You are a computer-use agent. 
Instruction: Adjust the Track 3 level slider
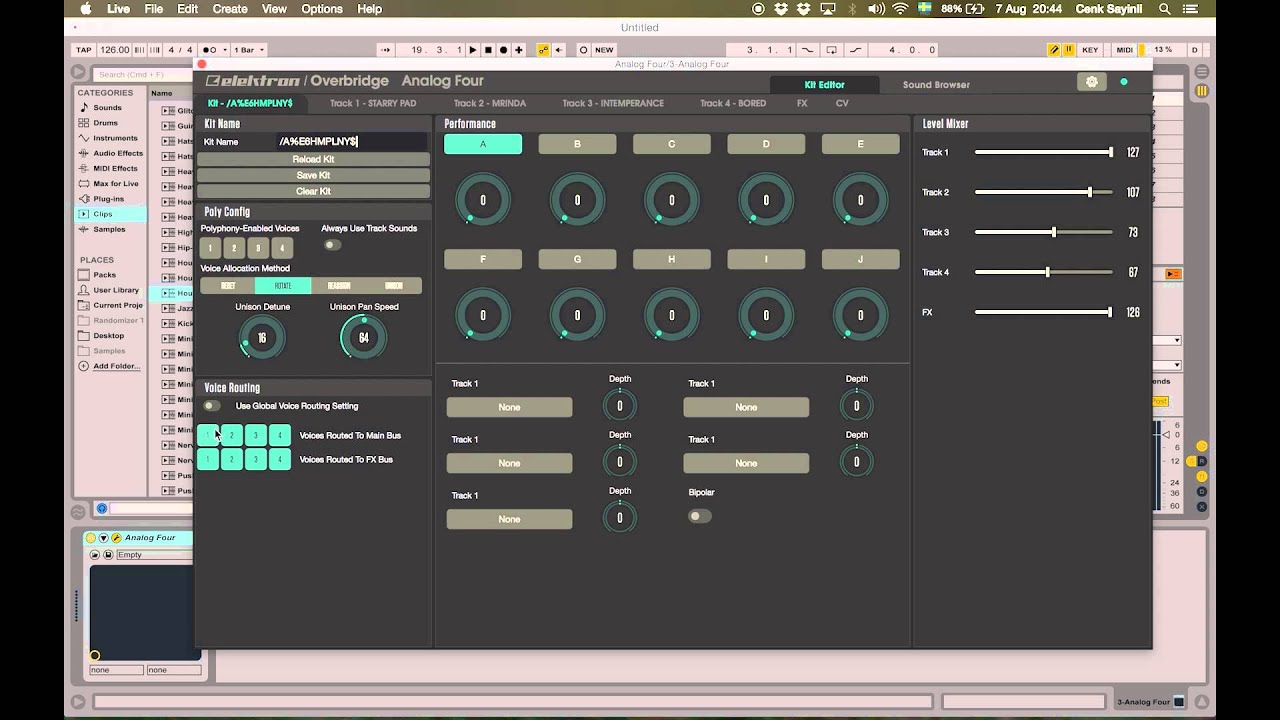tap(1044, 232)
